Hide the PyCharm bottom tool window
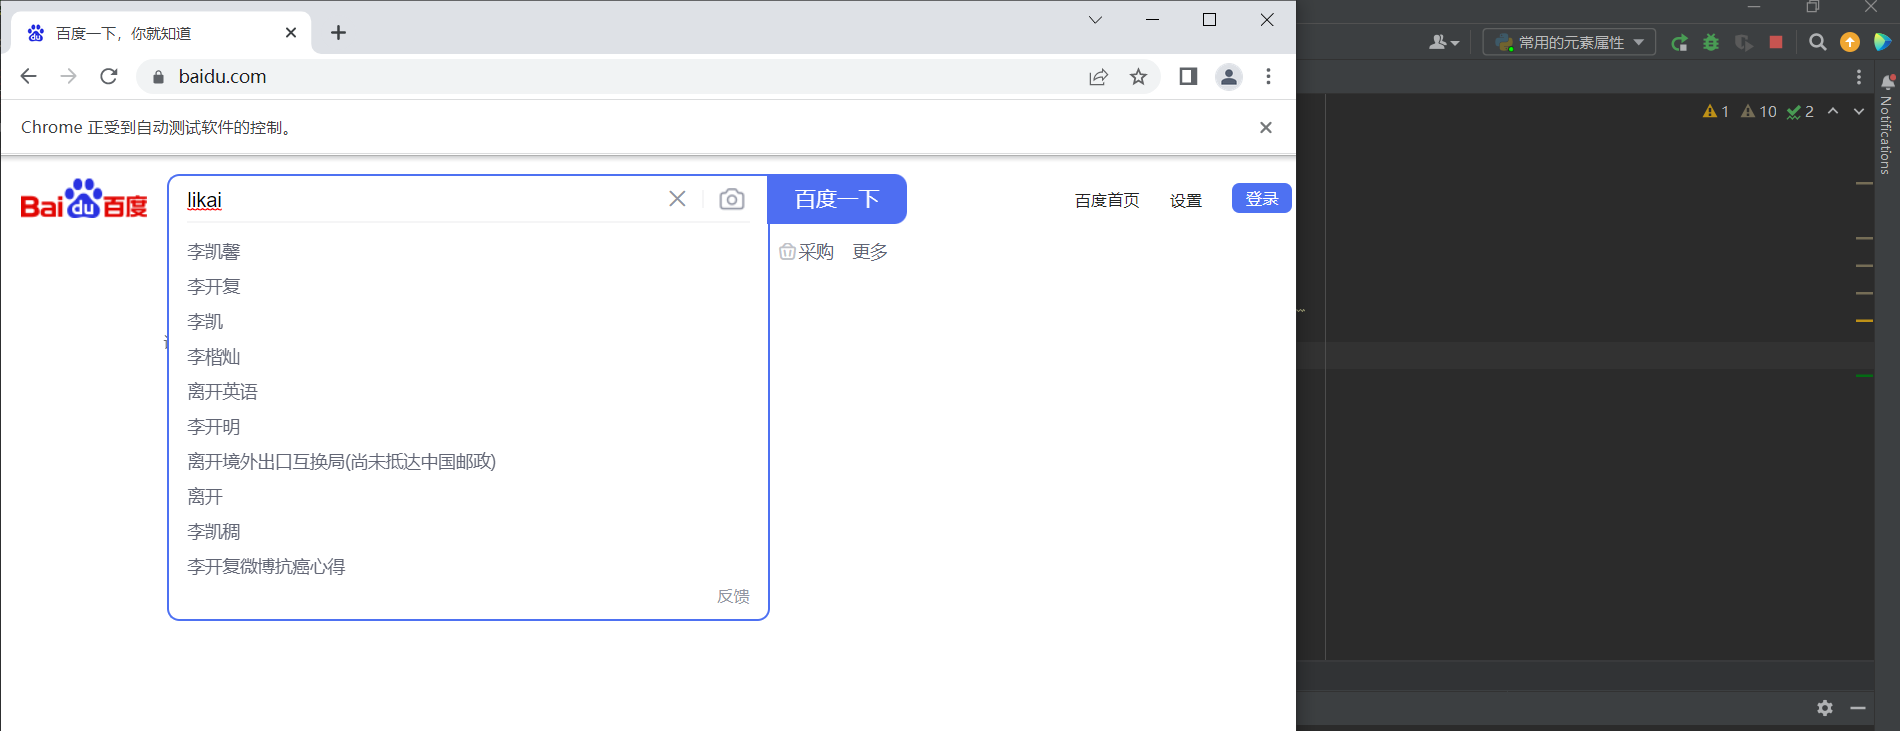This screenshot has height=731, width=1900. (x=1858, y=708)
